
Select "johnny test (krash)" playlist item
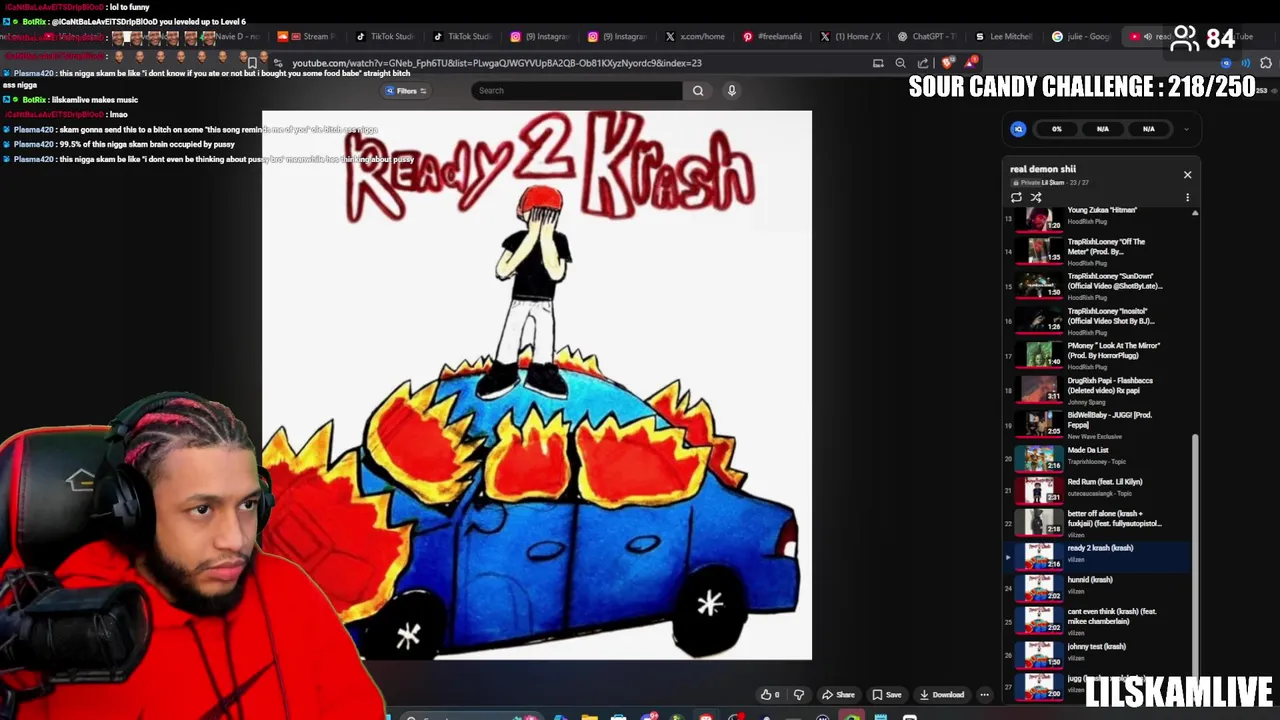1098,654
